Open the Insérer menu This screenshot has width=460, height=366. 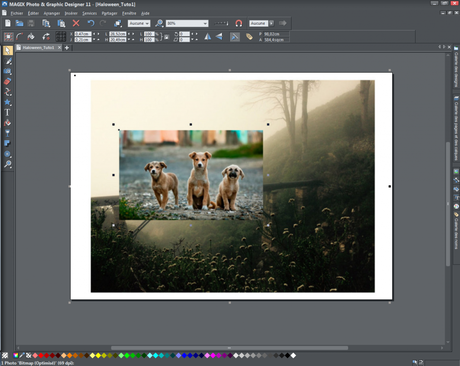(x=71, y=13)
